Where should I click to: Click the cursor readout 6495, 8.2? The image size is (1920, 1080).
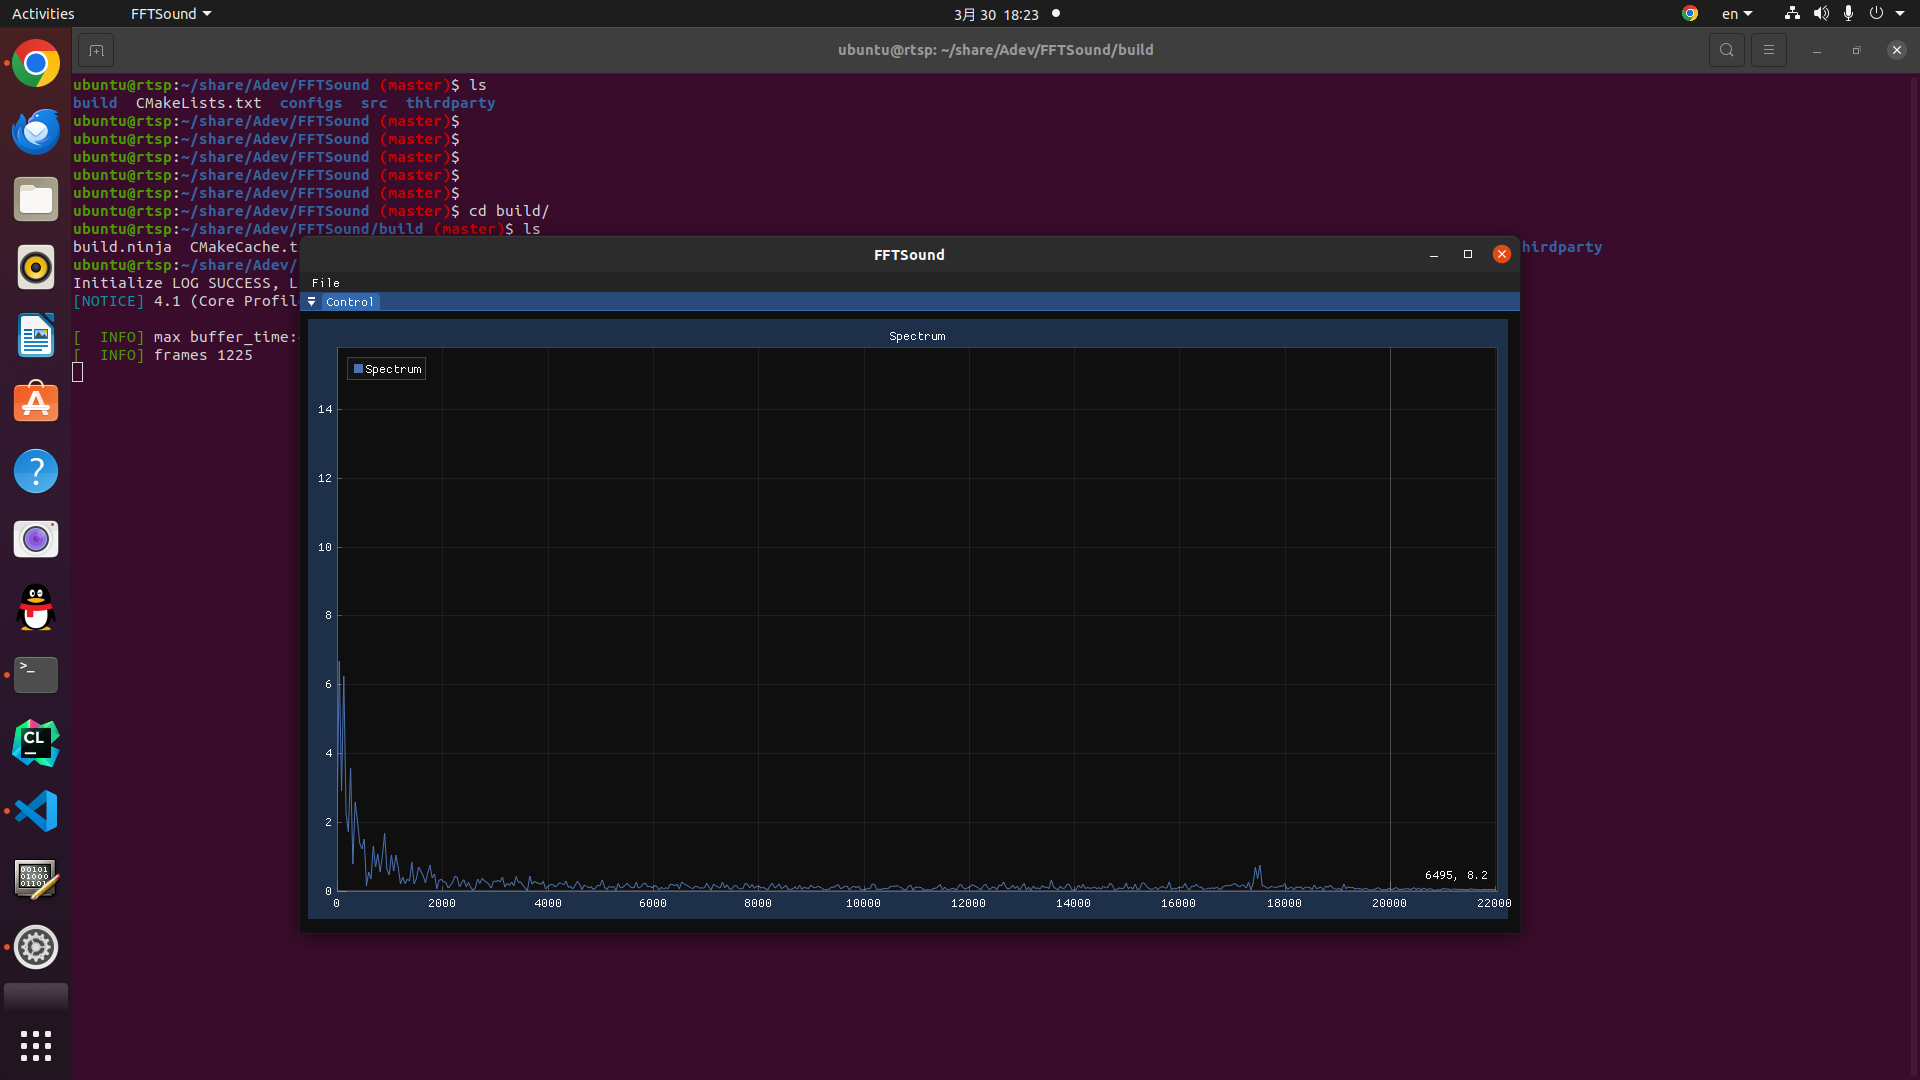click(1456, 876)
